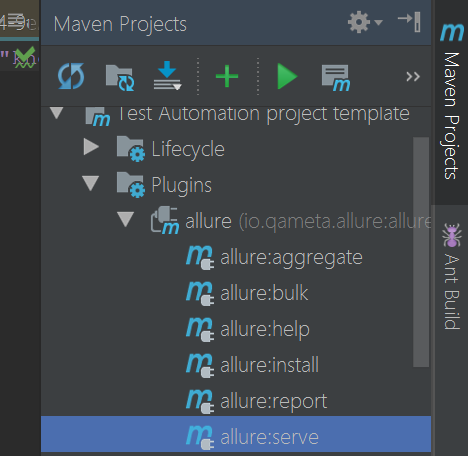Expand the Lifecycle folder
This screenshot has height=456, width=468.
(91, 147)
